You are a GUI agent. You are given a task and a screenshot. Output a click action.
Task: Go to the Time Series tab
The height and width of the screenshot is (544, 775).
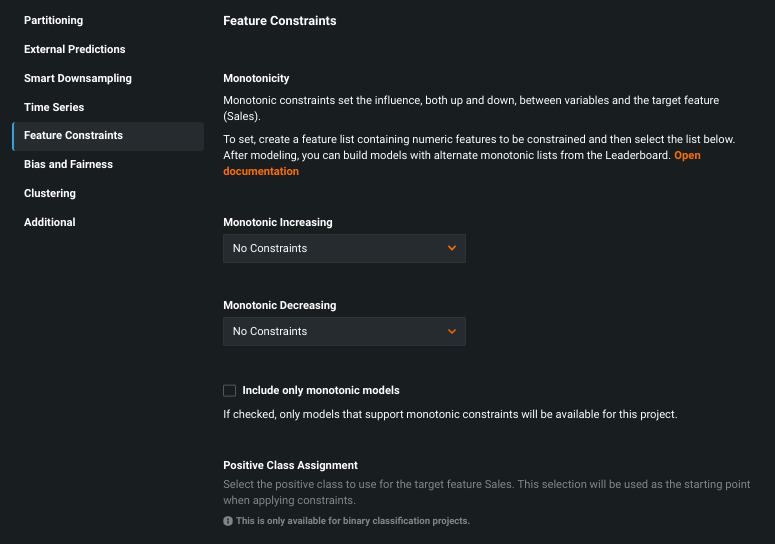tap(54, 107)
